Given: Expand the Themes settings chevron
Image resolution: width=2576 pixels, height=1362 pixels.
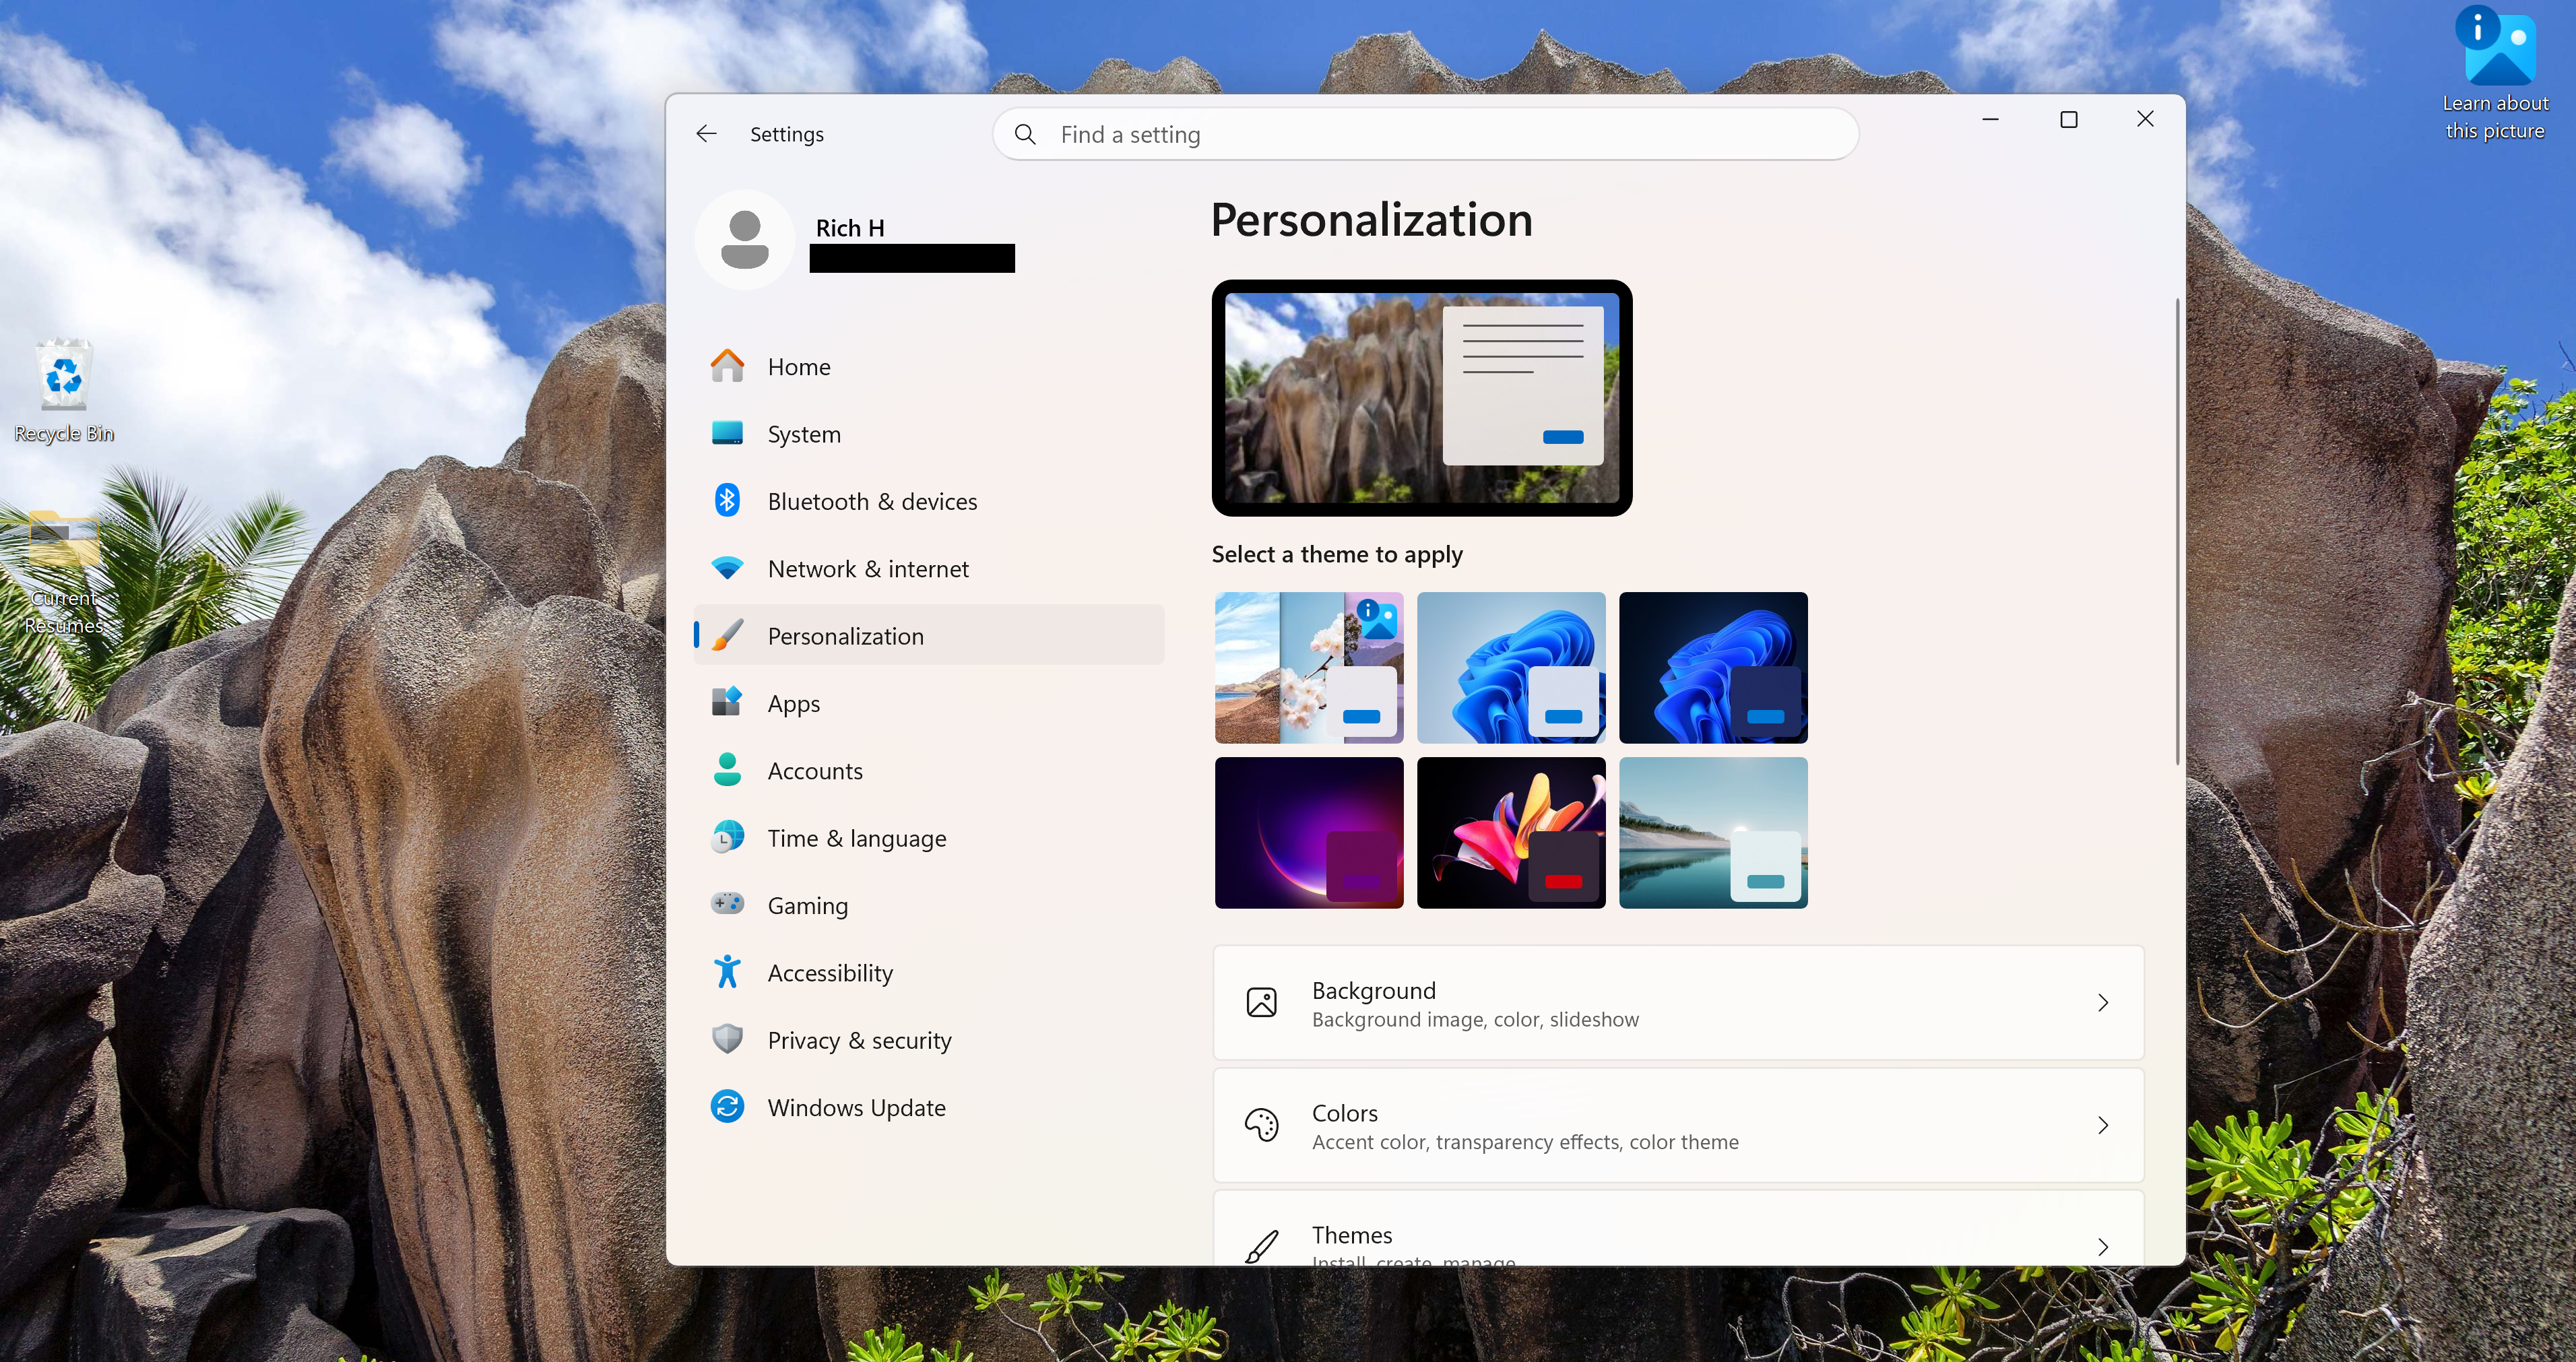Looking at the screenshot, I should [x=2102, y=1247].
